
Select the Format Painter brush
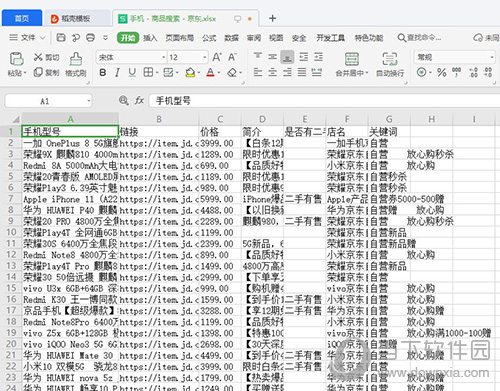coord(76,59)
